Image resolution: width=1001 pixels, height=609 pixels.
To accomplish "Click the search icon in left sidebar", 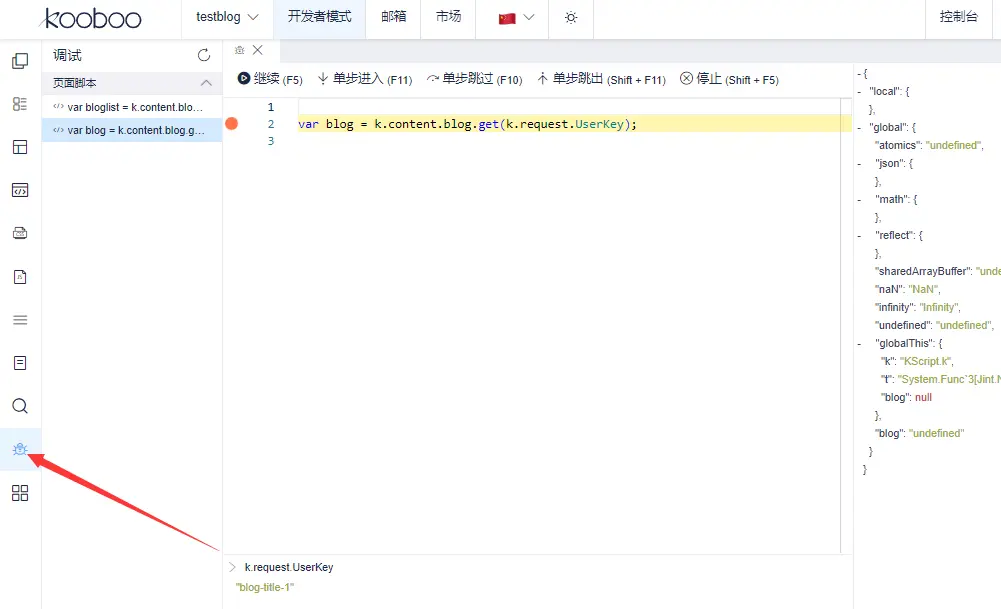I will (x=20, y=406).
